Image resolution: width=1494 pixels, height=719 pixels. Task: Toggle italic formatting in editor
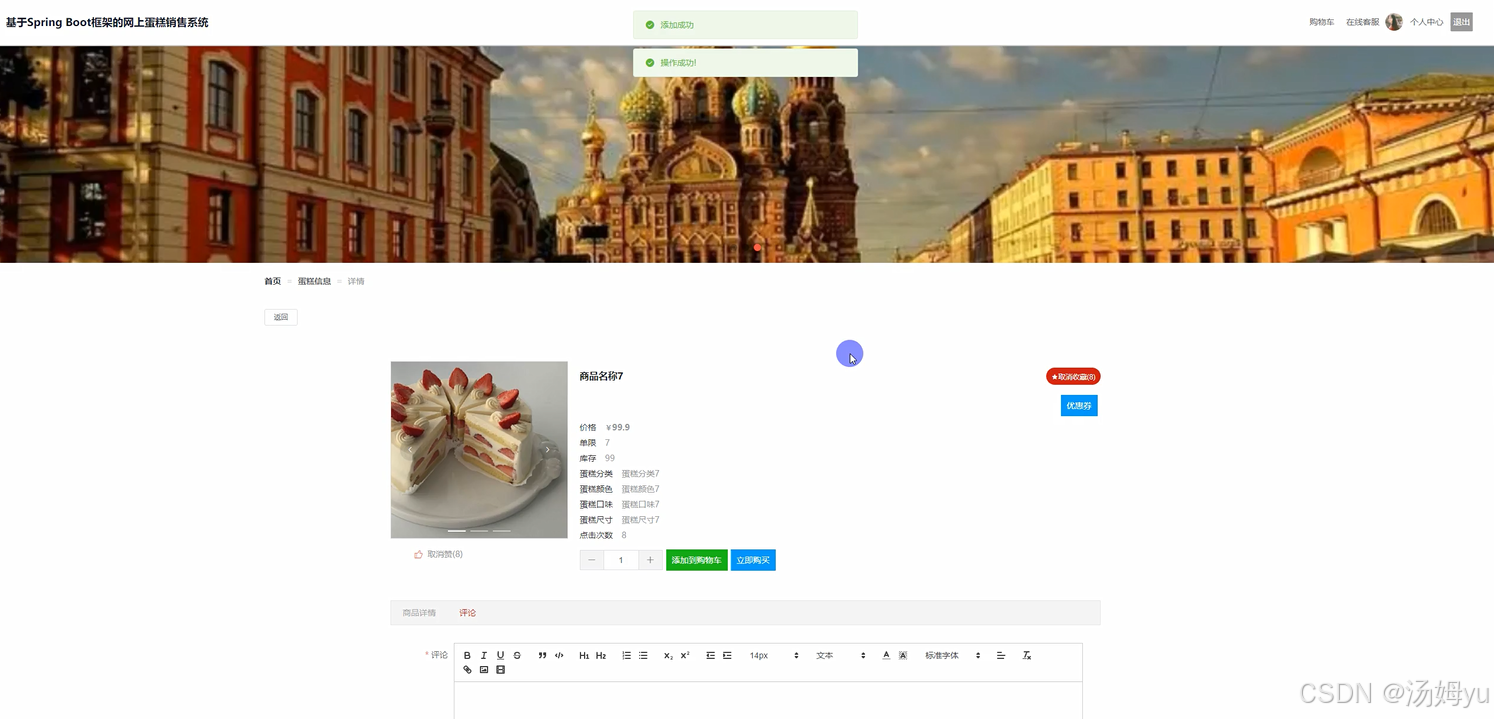click(484, 656)
